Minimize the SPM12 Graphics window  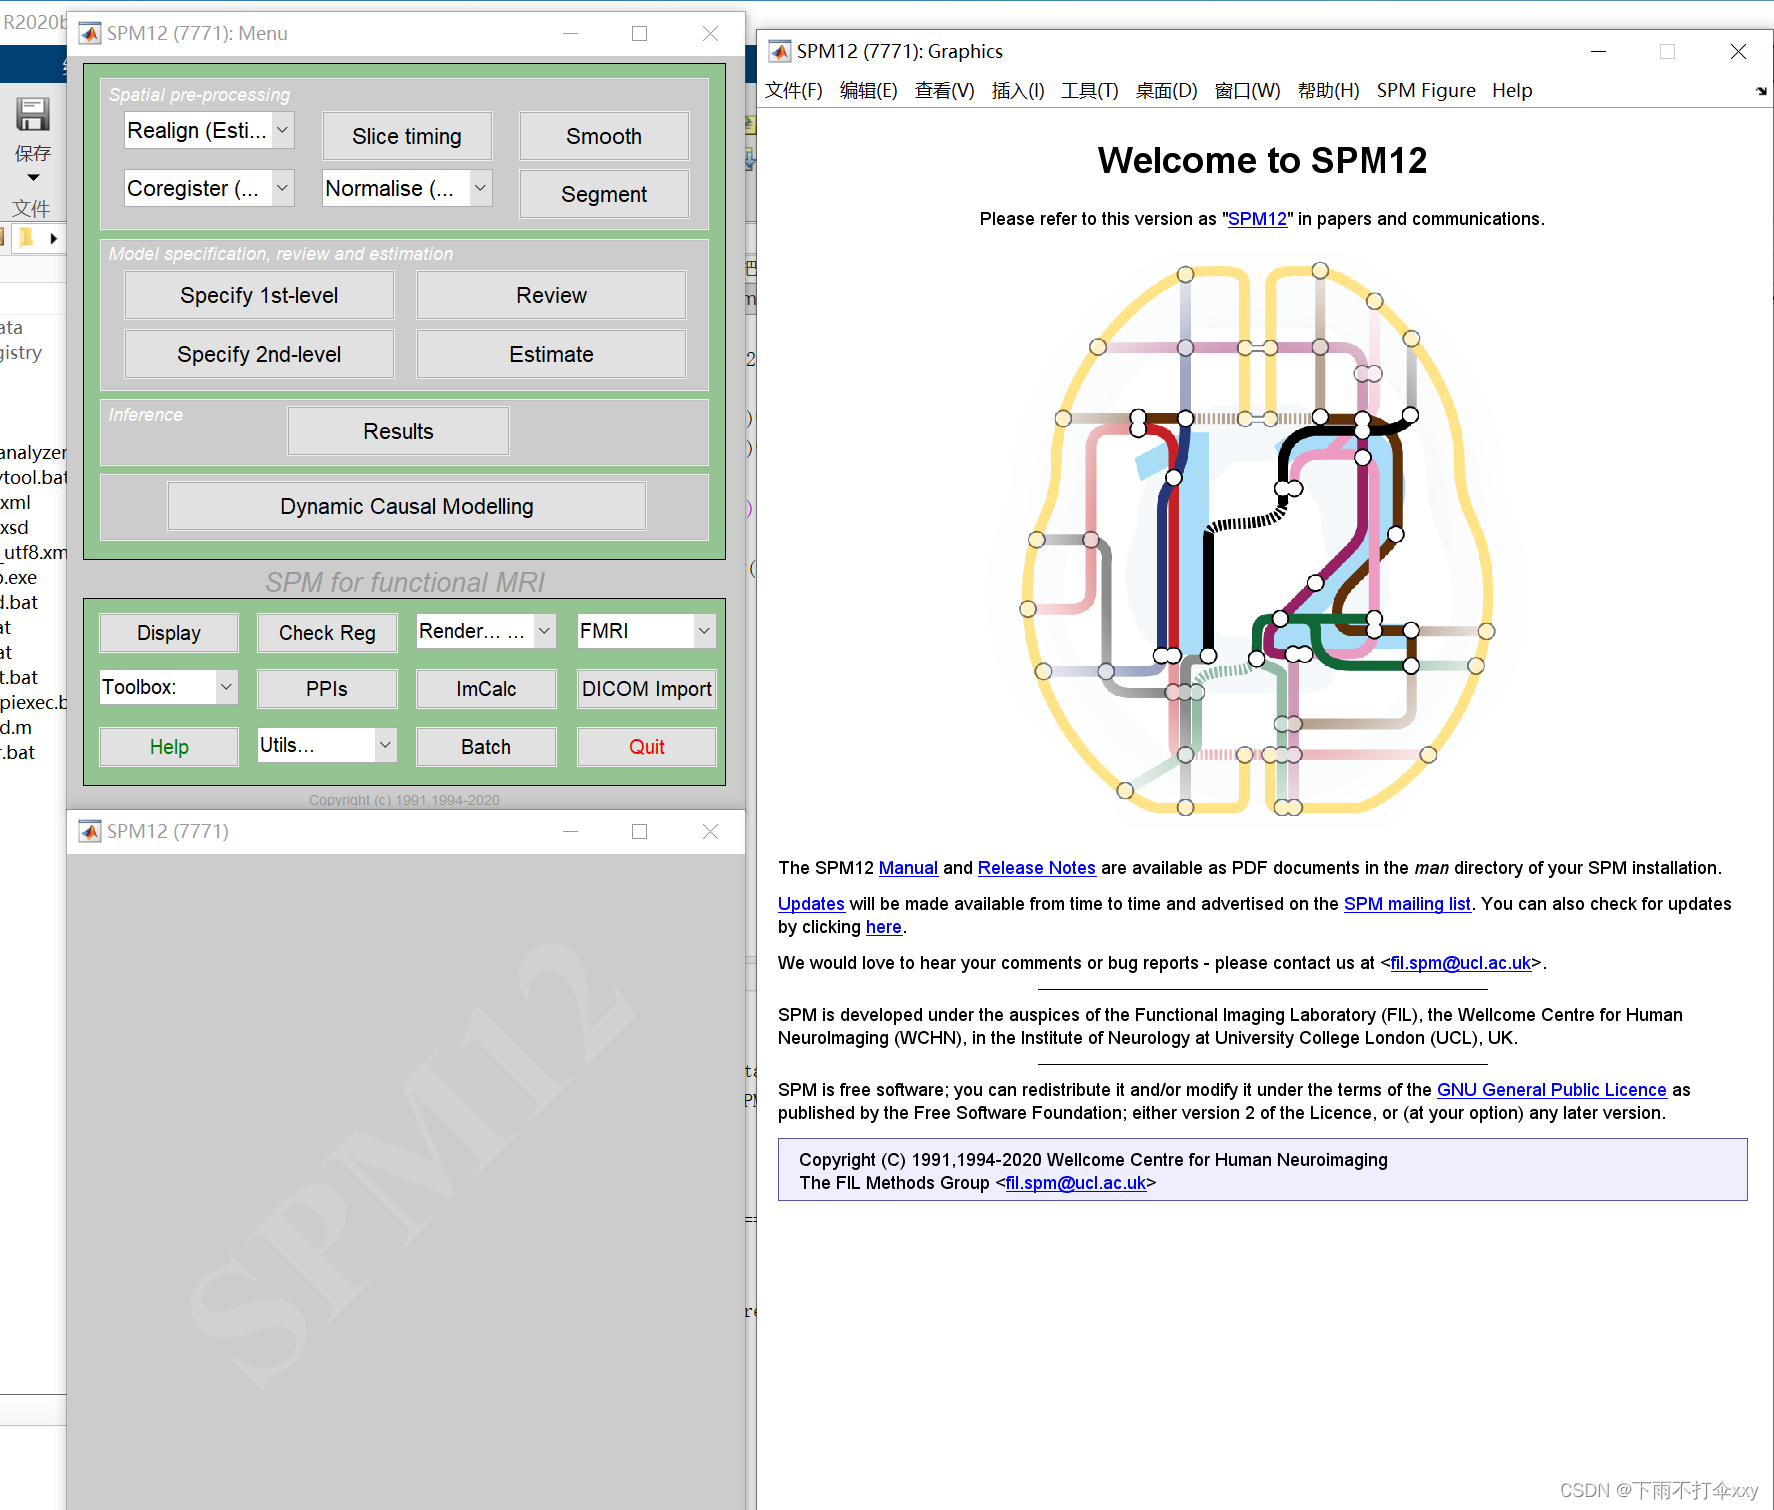(1598, 51)
